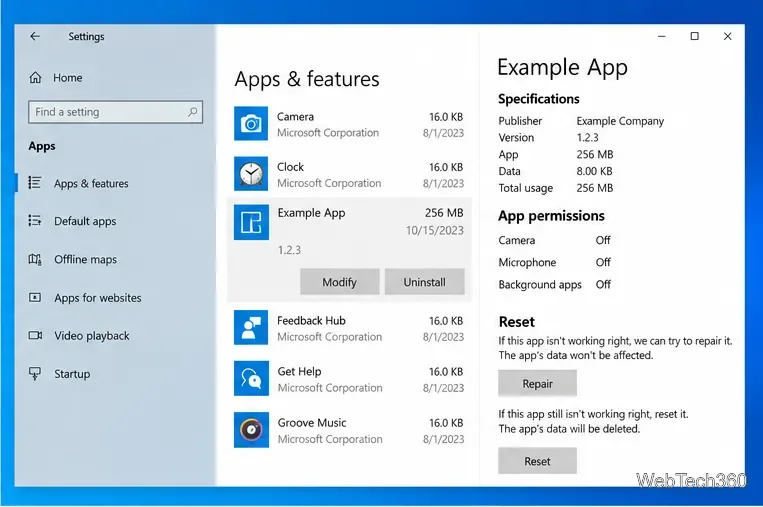Image resolution: width=763 pixels, height=507 pixels.
Task: Switch to Video playback settings
Action: point(92,336)
